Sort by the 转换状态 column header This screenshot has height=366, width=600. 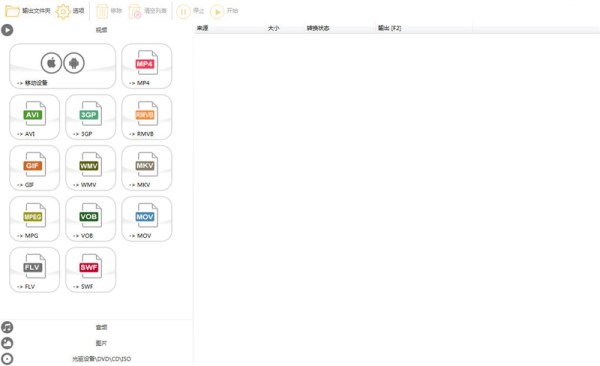(x=340, y=28)
